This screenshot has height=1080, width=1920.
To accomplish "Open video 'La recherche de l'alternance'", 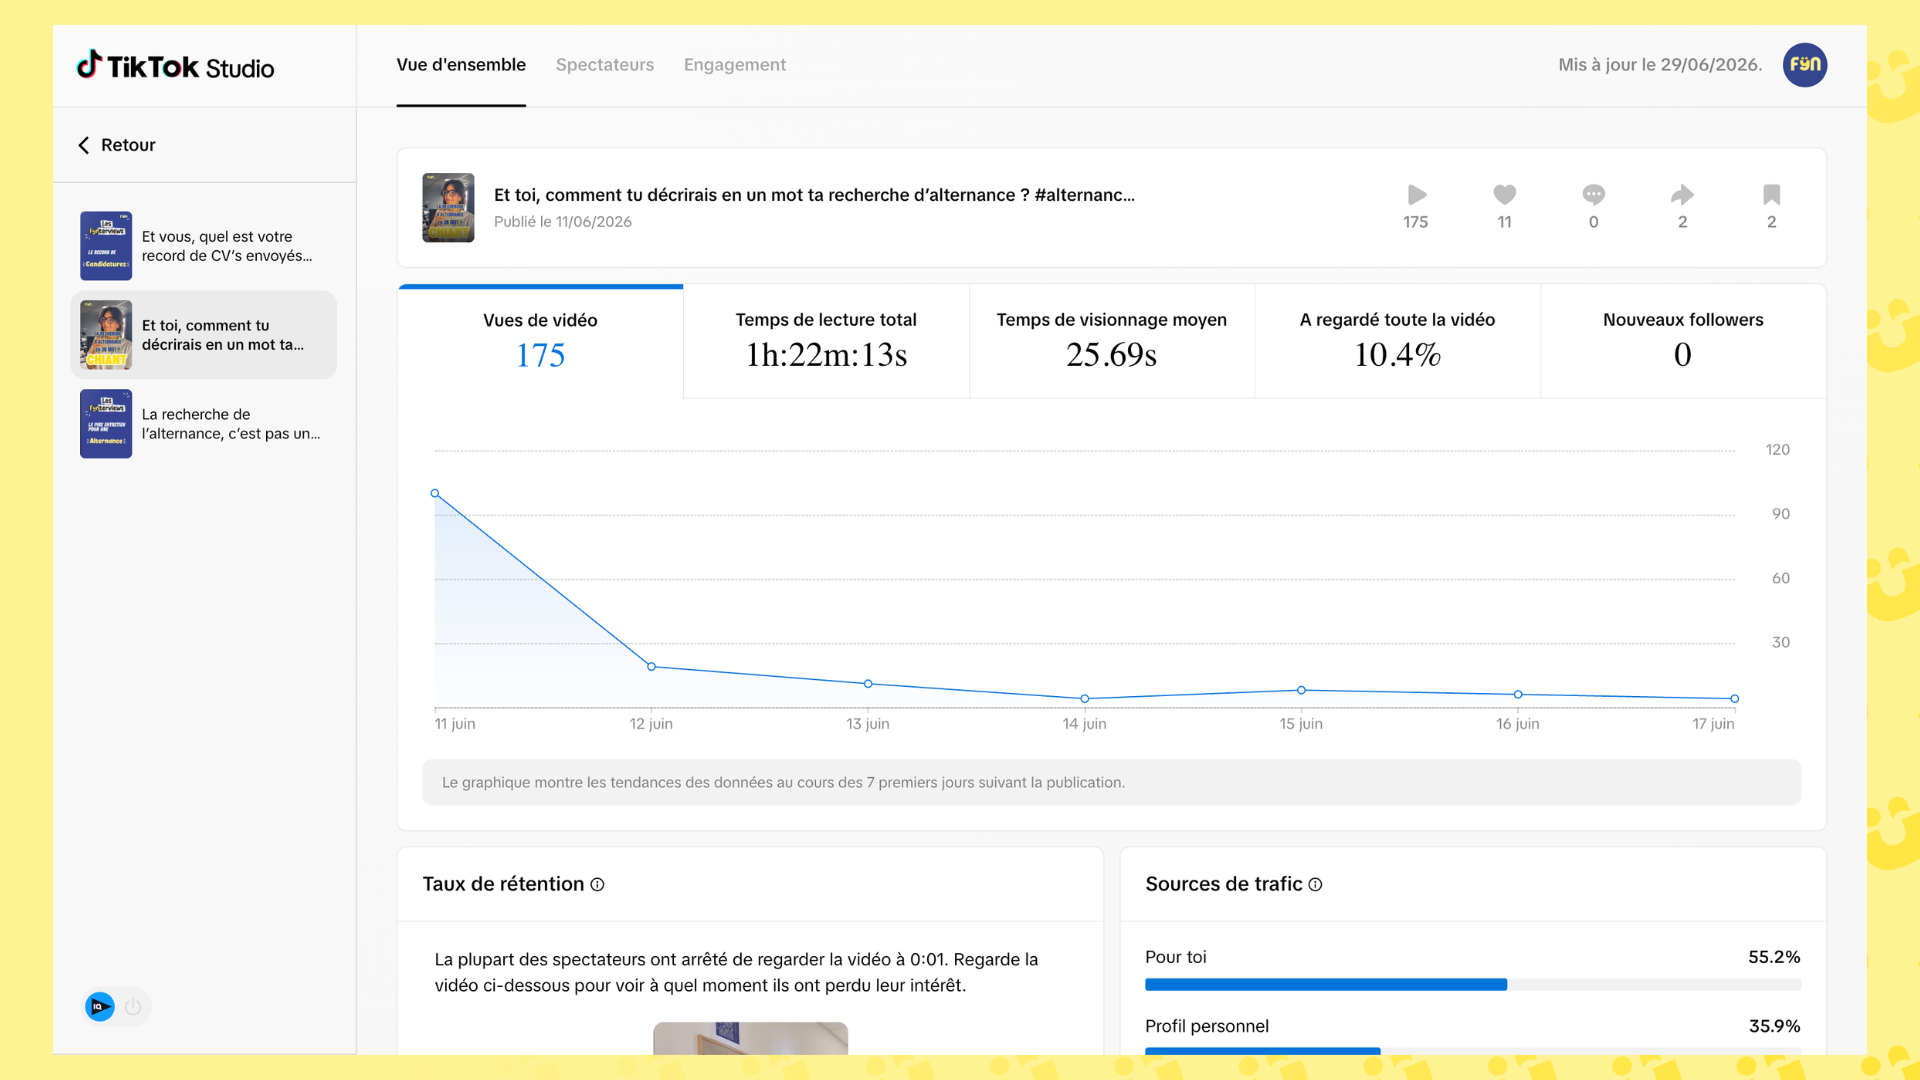I will coord(203,424).
